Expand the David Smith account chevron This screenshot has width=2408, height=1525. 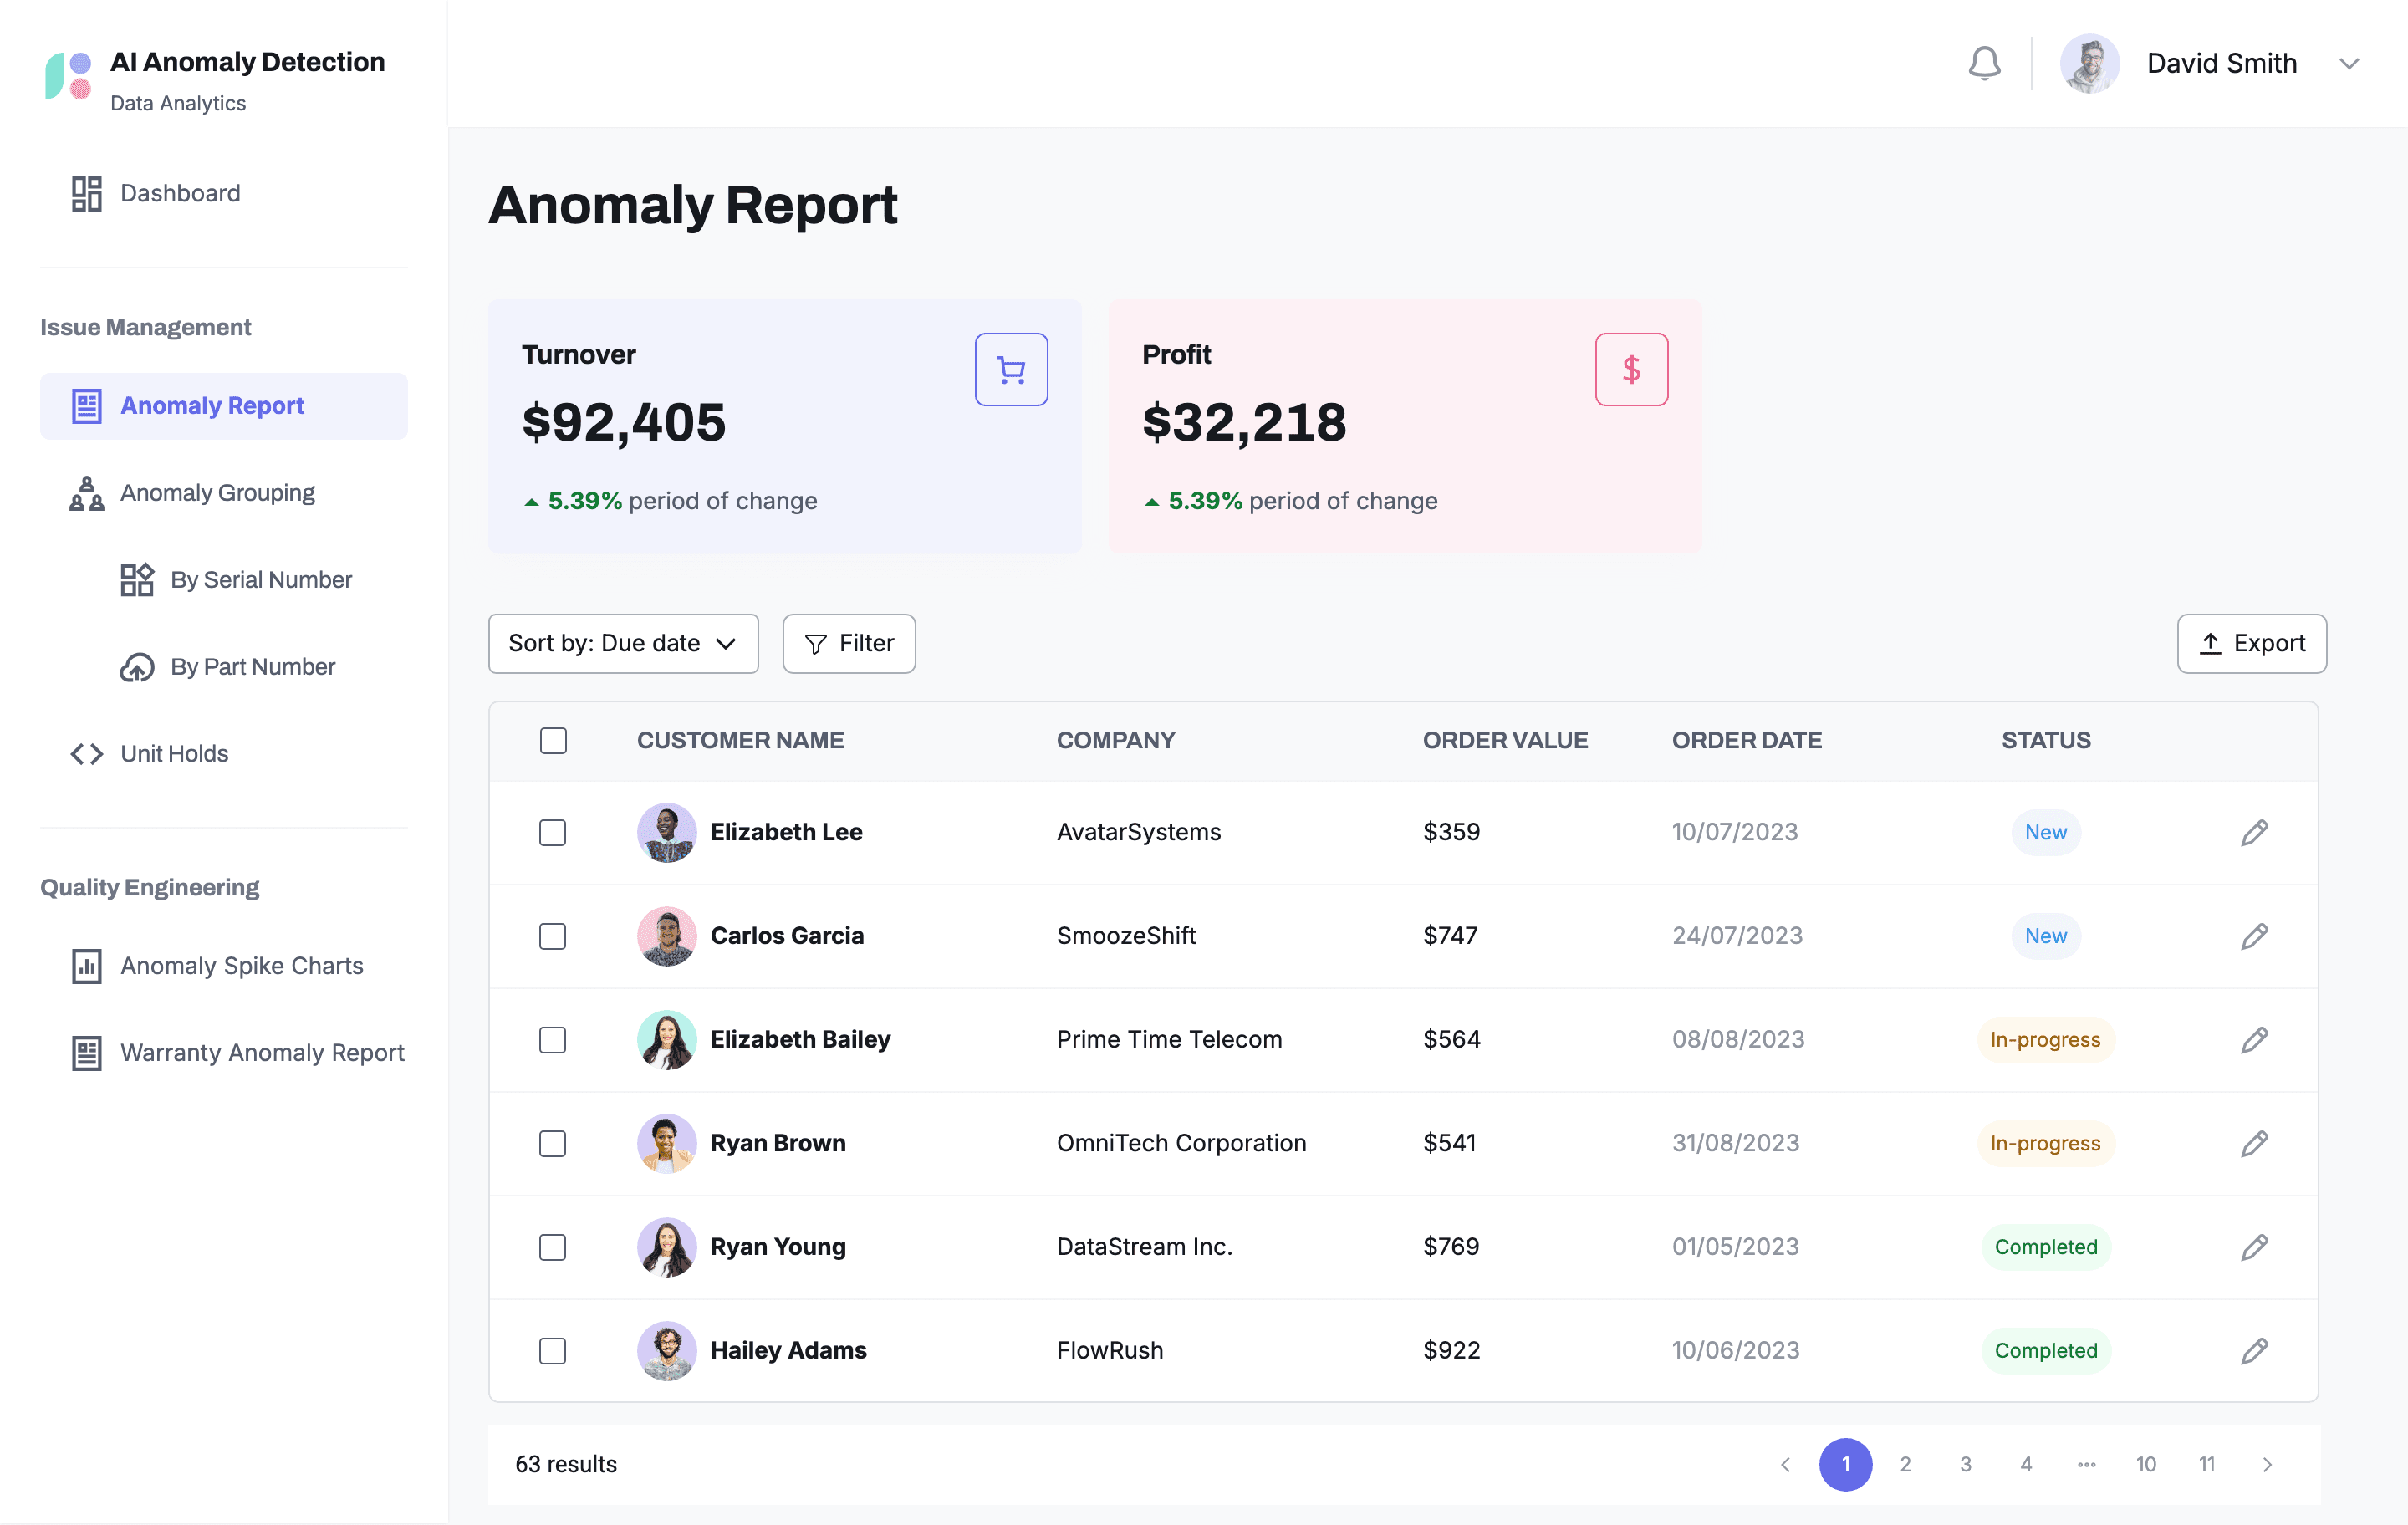[2349, 63]
